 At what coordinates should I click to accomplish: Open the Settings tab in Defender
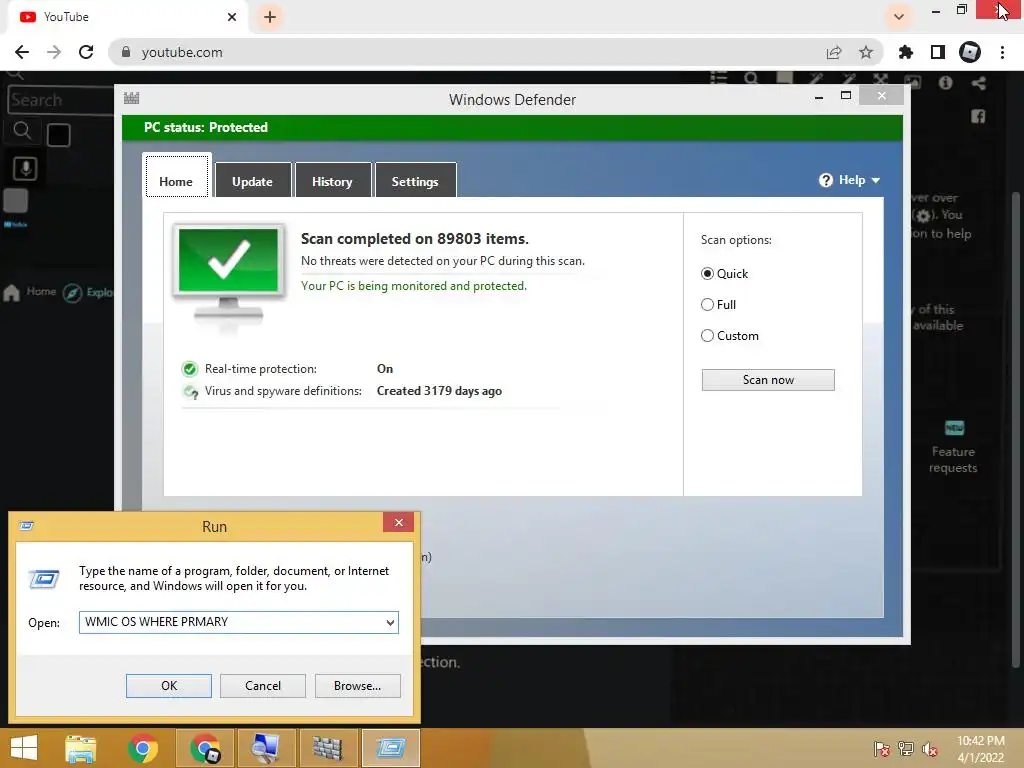tap(415, 180)
